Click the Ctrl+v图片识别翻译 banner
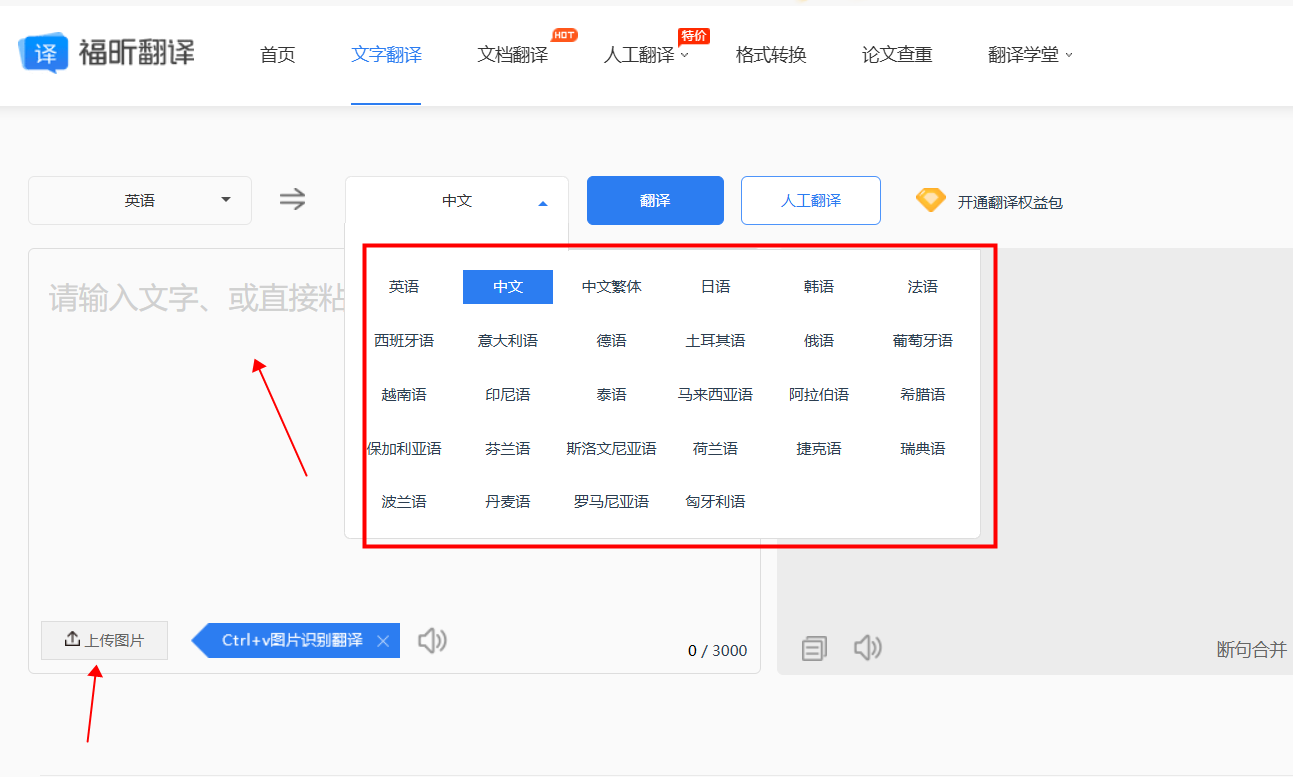The height and width of the screenshot is (777, 1293). (x=295, y=640)
